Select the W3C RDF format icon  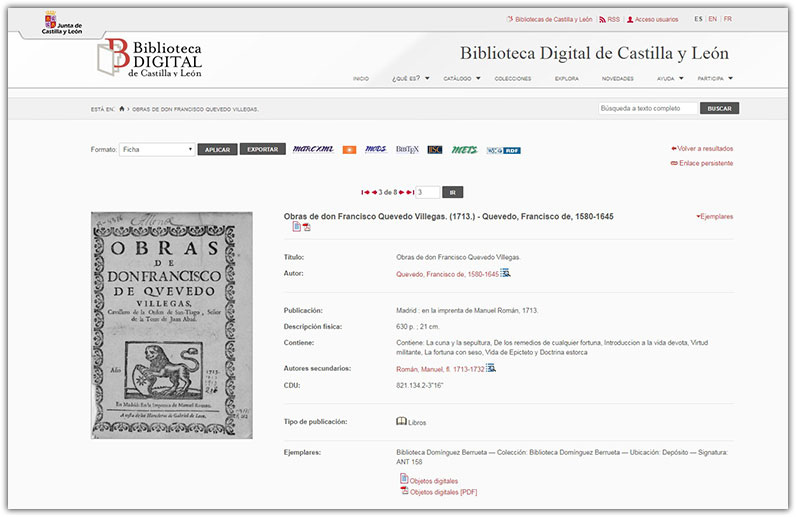click(x=504, y=150)
